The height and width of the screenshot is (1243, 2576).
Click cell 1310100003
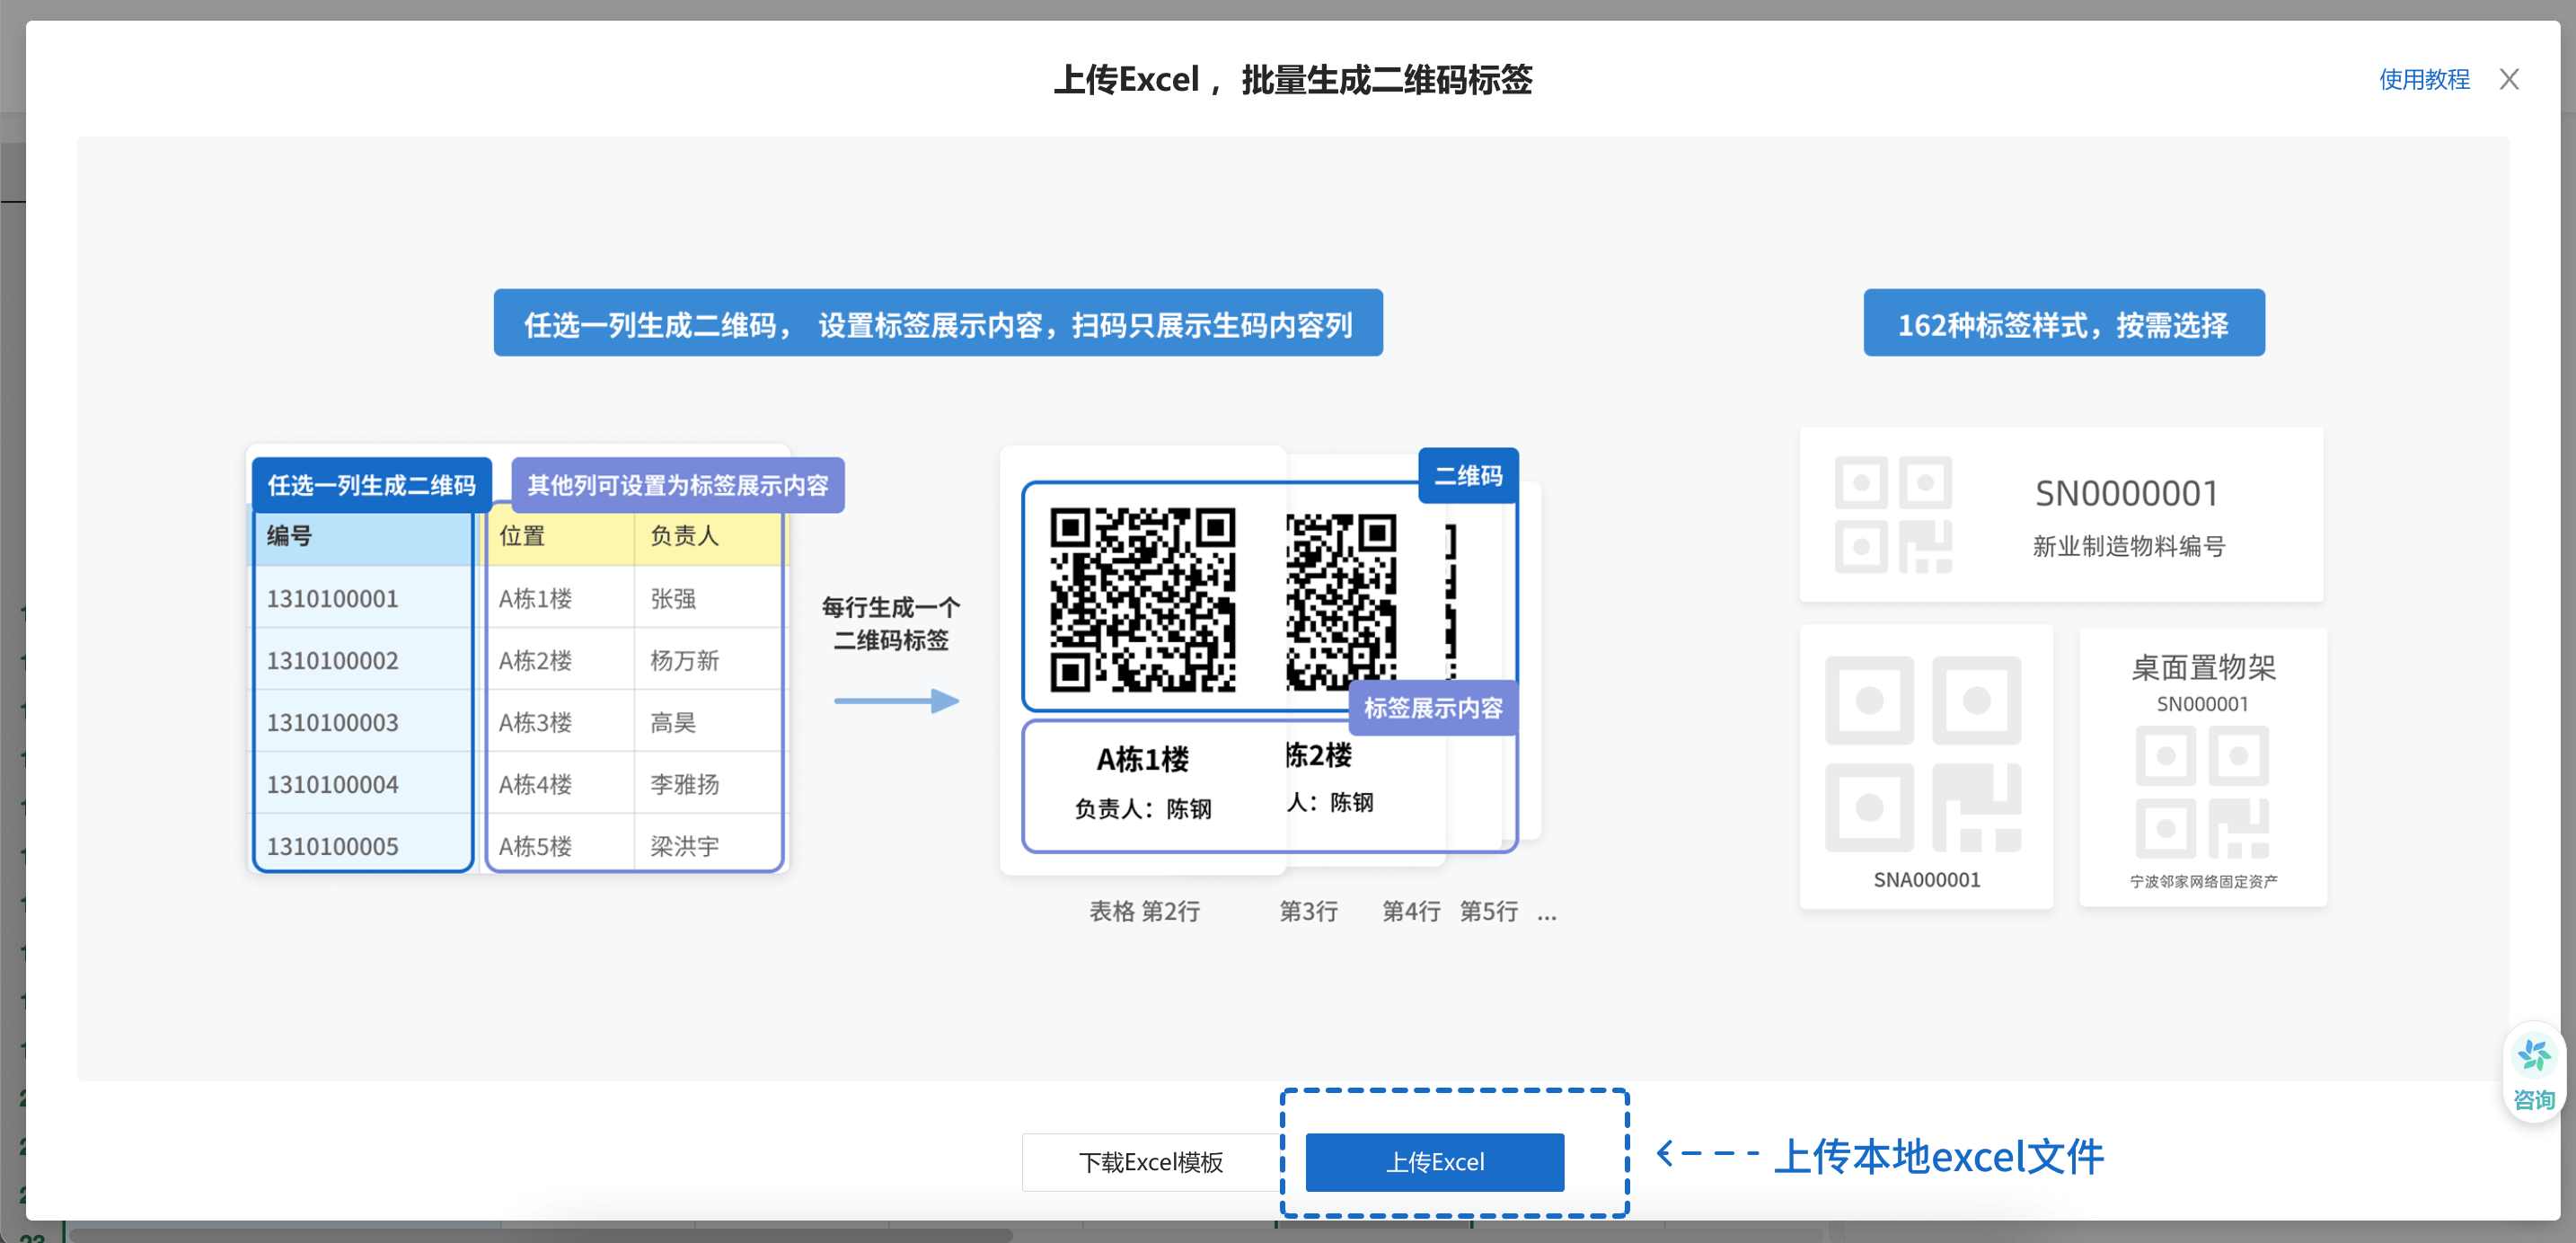[362, 722]
